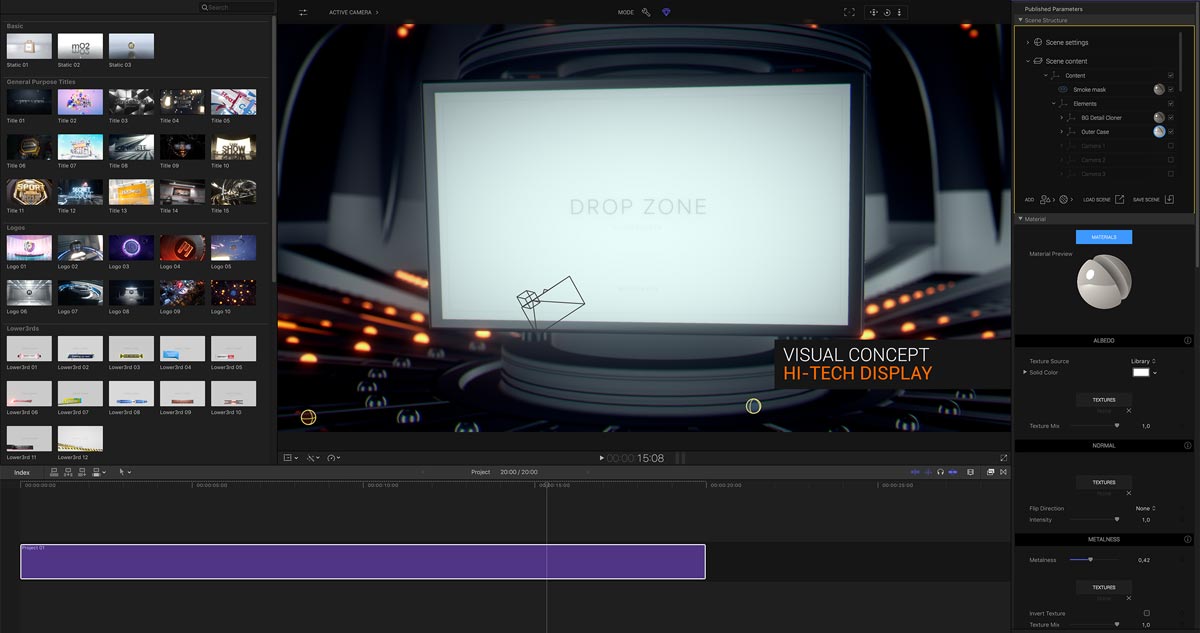The height and width of the screenshot is (633, 1200).
Task: Click the Load Scene arrow icon
Action: pos(1120,199)
